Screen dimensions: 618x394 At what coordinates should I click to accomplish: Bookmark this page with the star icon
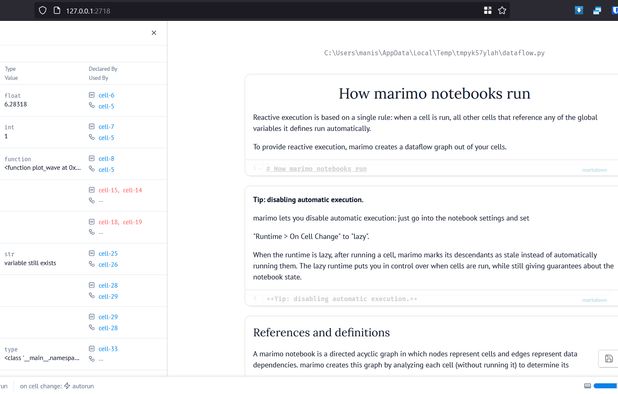(x=502, y=10)
